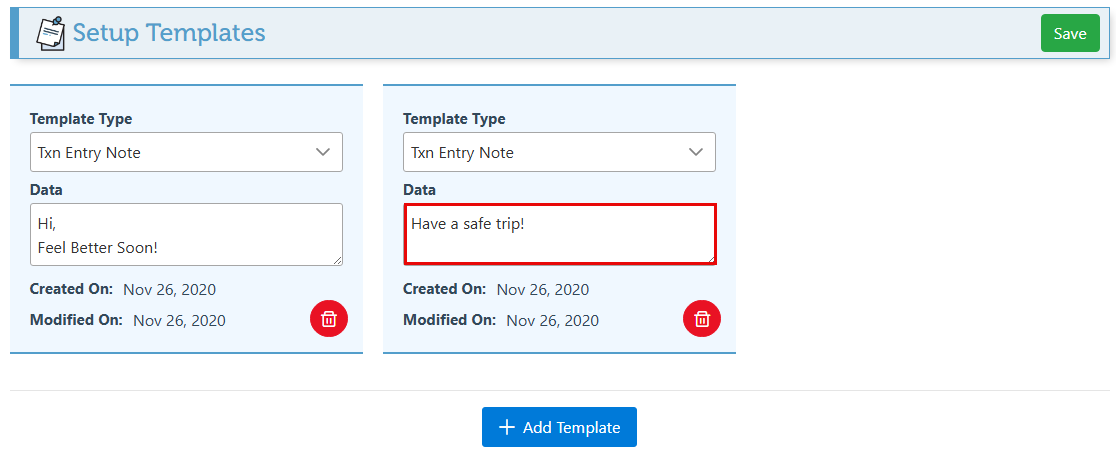Delete the "Feel Better Soon!" template
This screenshot has height=472, width=1116.
pos(329,319)
